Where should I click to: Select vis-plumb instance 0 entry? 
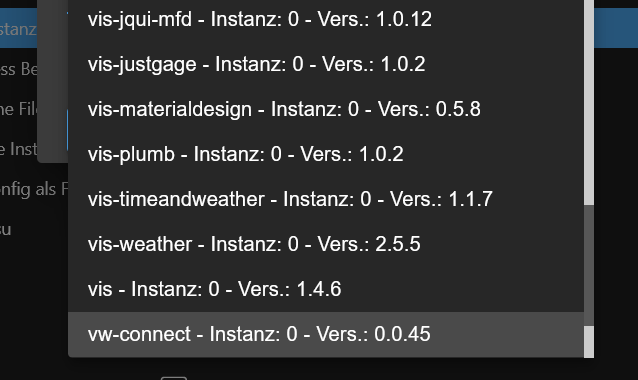[326, 154]
